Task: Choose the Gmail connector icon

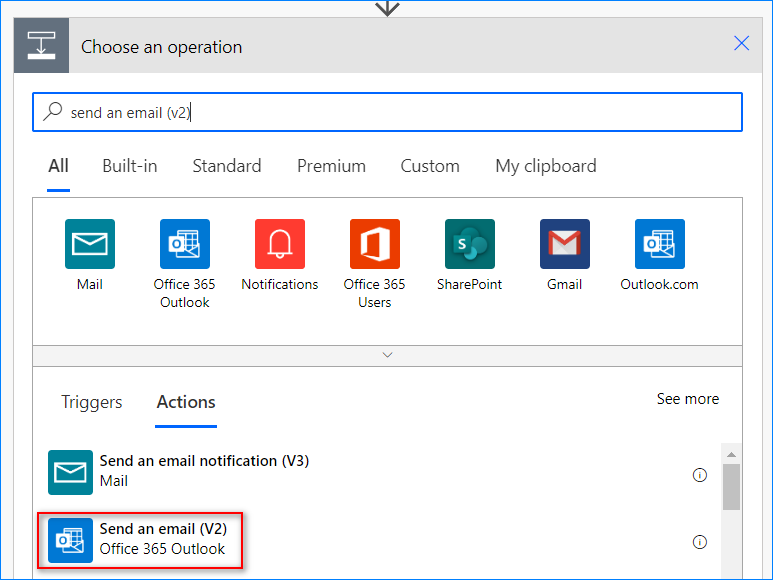Action: [x=564, y=244]
